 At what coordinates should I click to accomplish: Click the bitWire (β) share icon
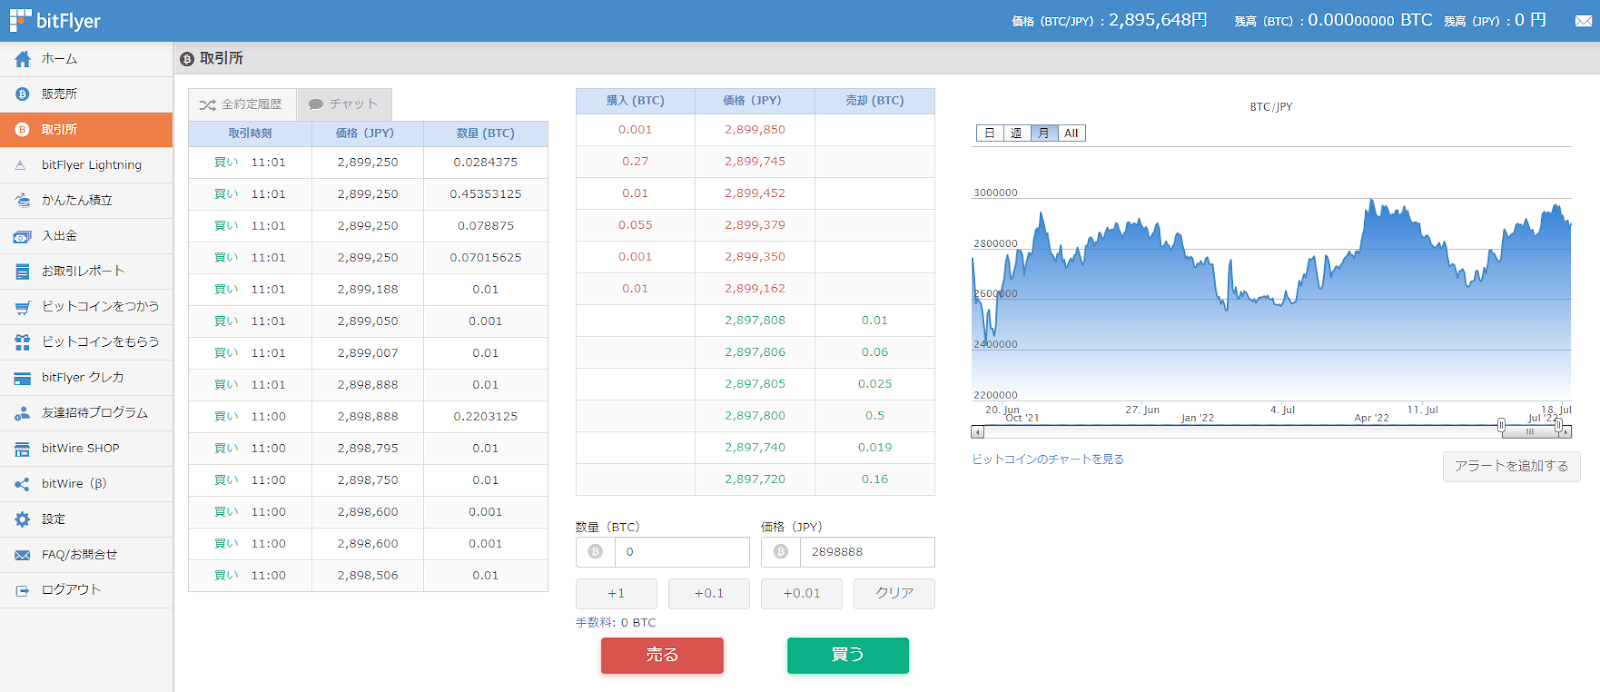tap(22, 484)
